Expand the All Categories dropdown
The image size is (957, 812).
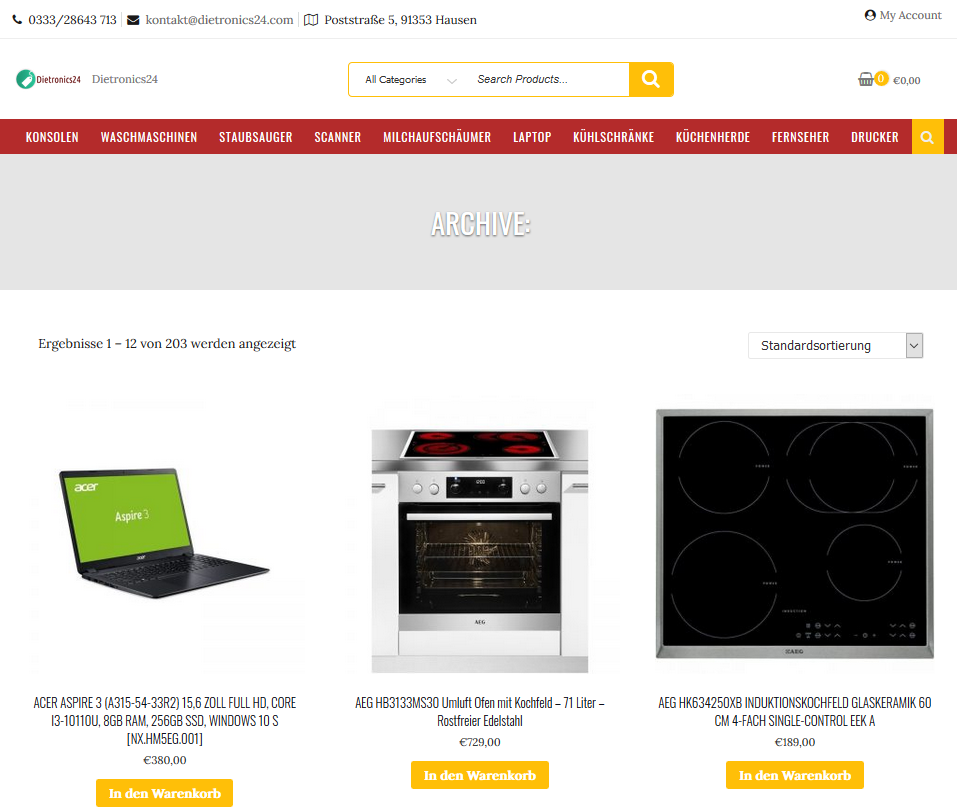click(410, 79)
